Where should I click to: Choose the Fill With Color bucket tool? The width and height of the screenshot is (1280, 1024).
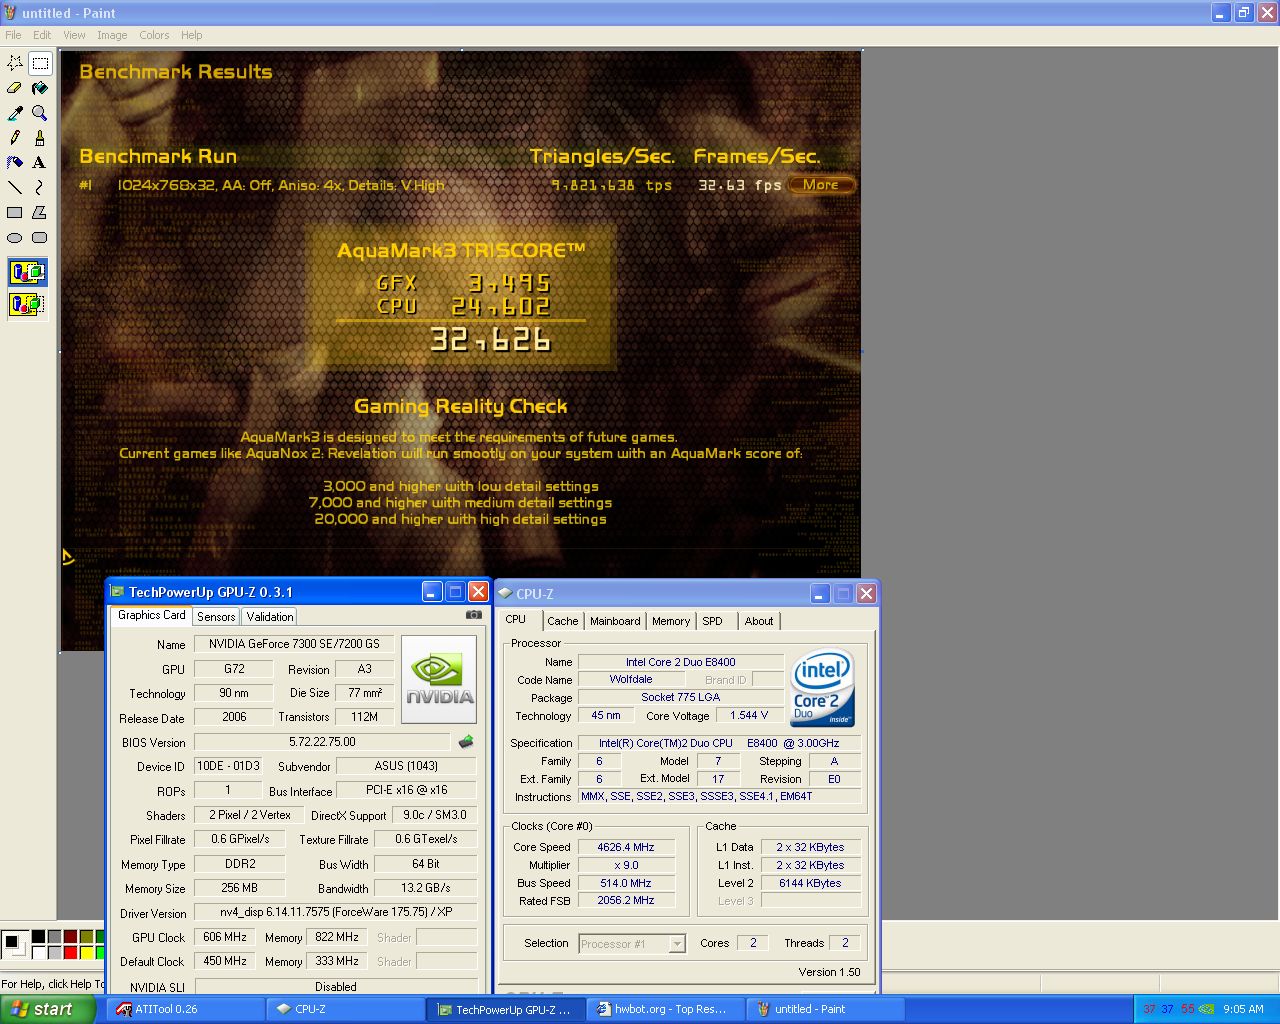coord(40,88)
